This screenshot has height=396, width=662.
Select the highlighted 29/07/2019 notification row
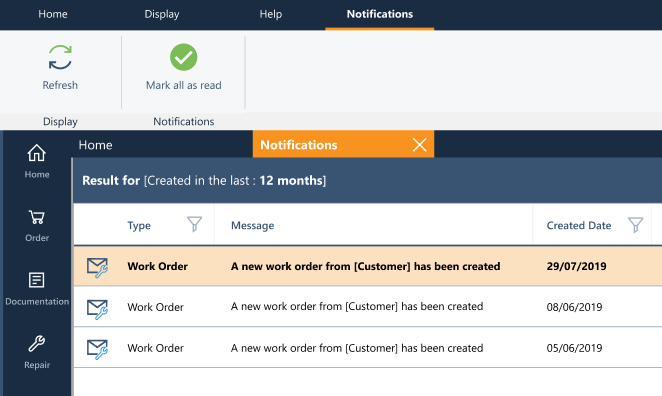click(368, 266)
